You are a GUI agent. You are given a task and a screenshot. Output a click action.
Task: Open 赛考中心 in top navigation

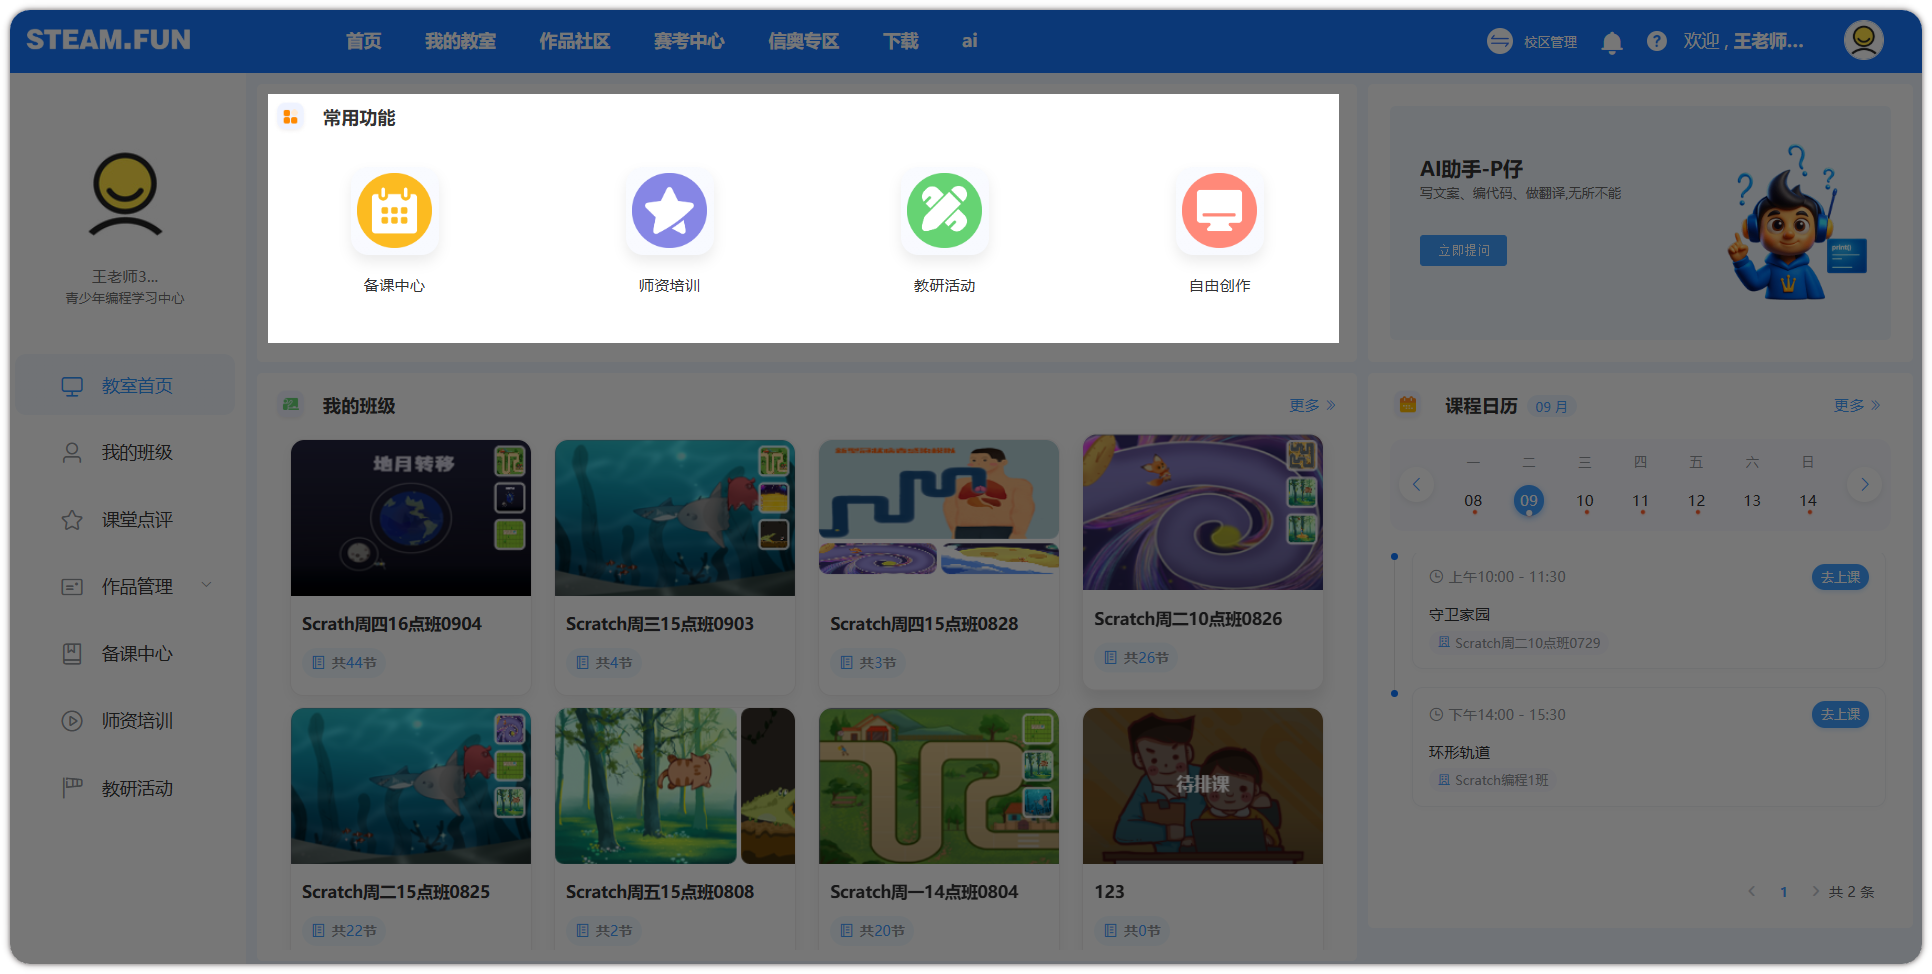(x=689, y=41)
